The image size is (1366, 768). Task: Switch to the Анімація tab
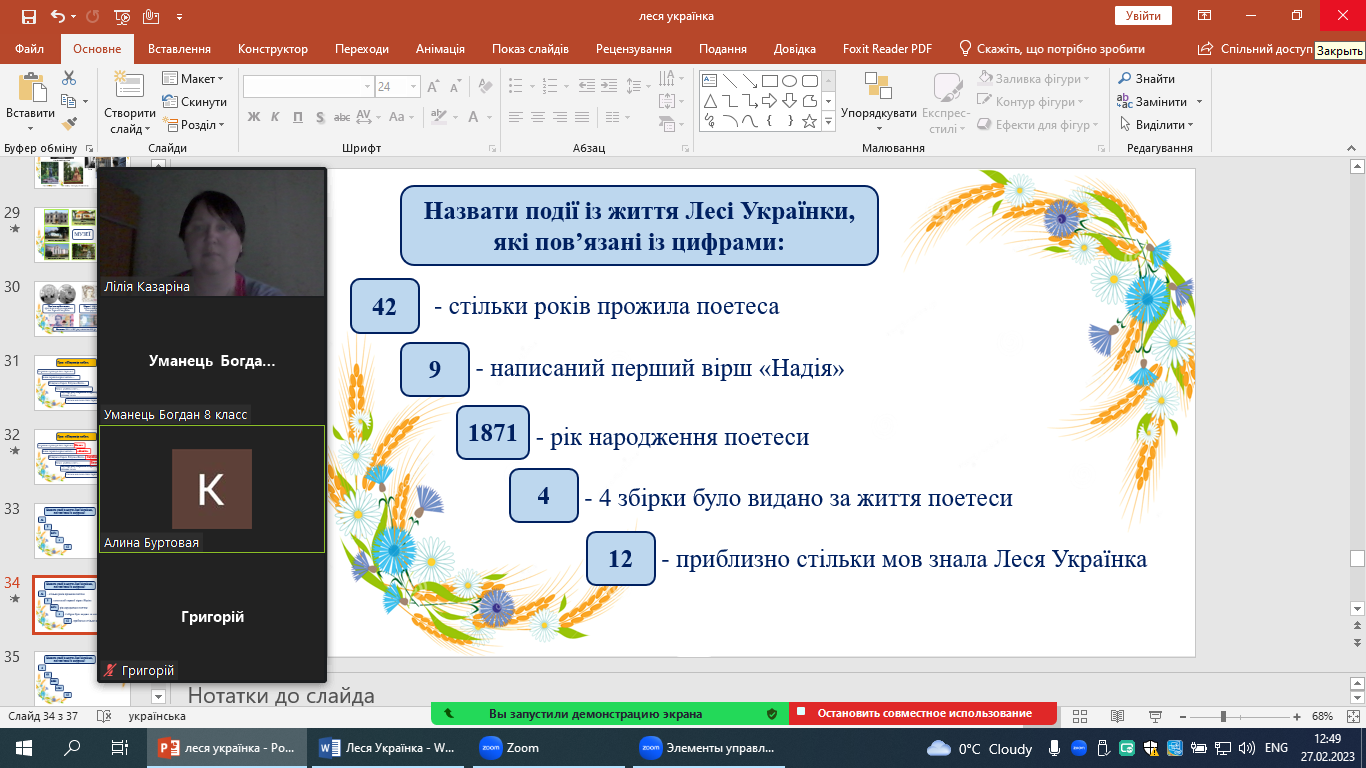point(440,49)
